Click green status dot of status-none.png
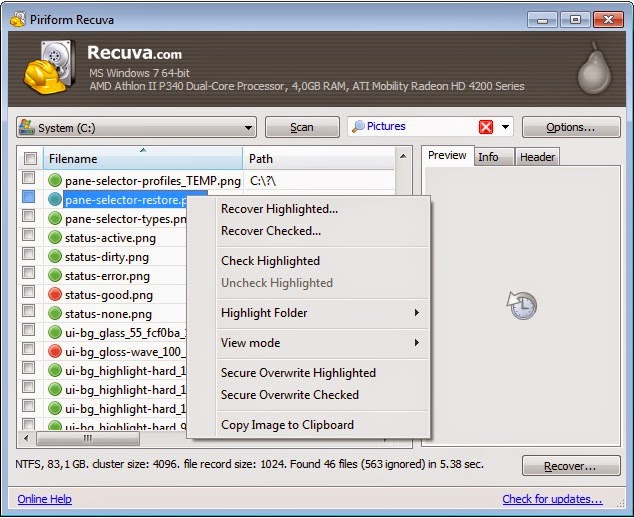 click(55, 313)
